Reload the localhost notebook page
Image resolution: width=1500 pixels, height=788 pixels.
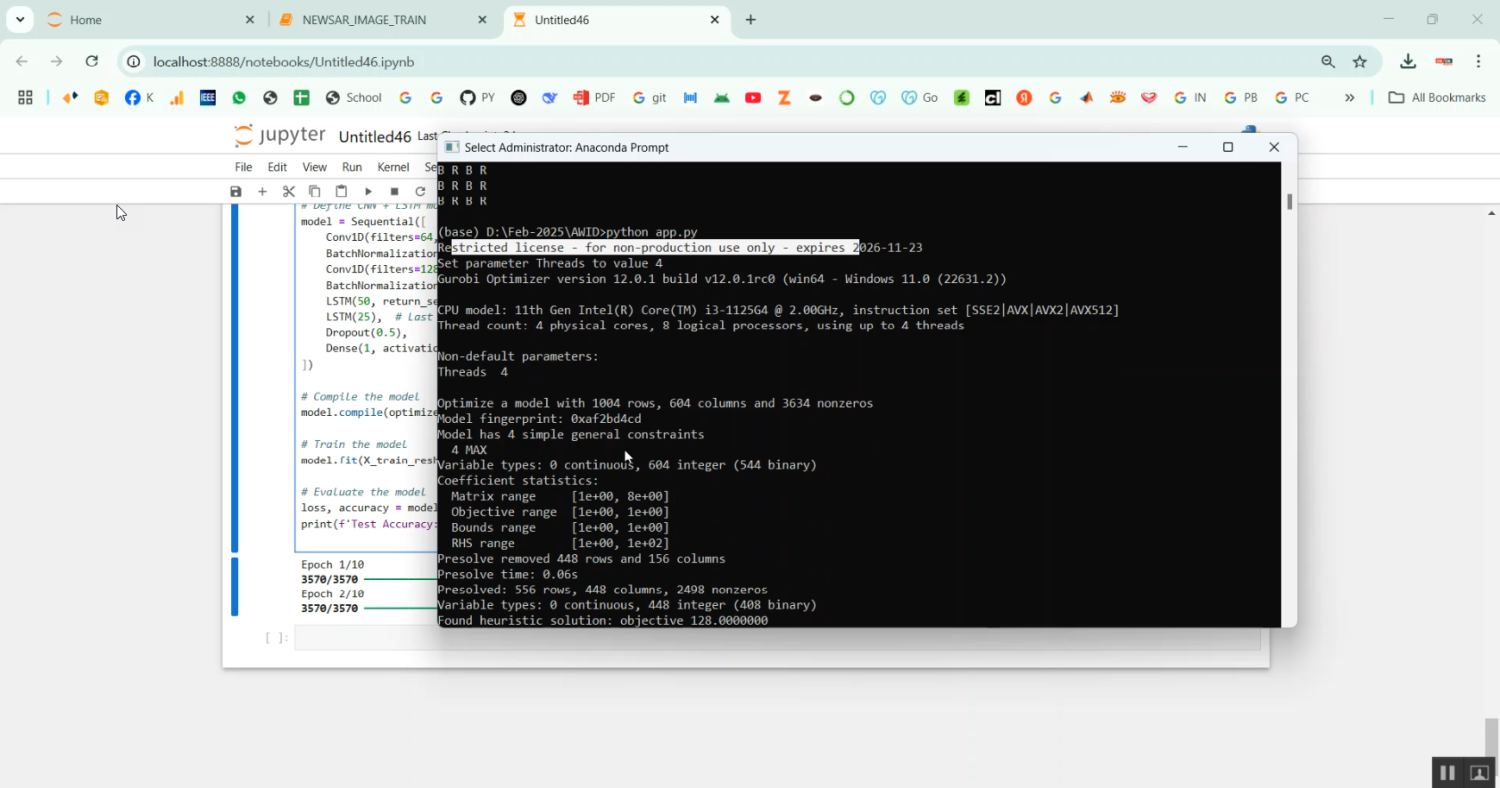coord(91,61)
